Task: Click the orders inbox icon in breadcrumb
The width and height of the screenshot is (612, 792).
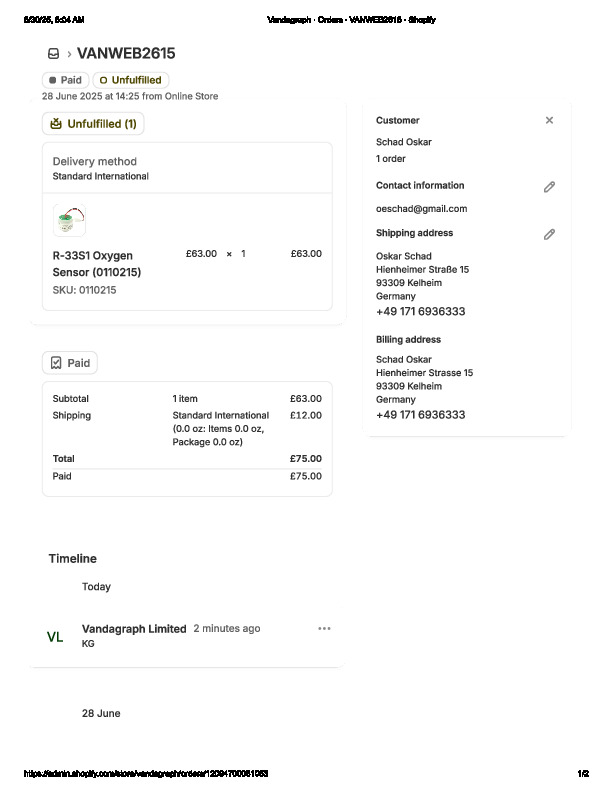Action: point(53,54)
